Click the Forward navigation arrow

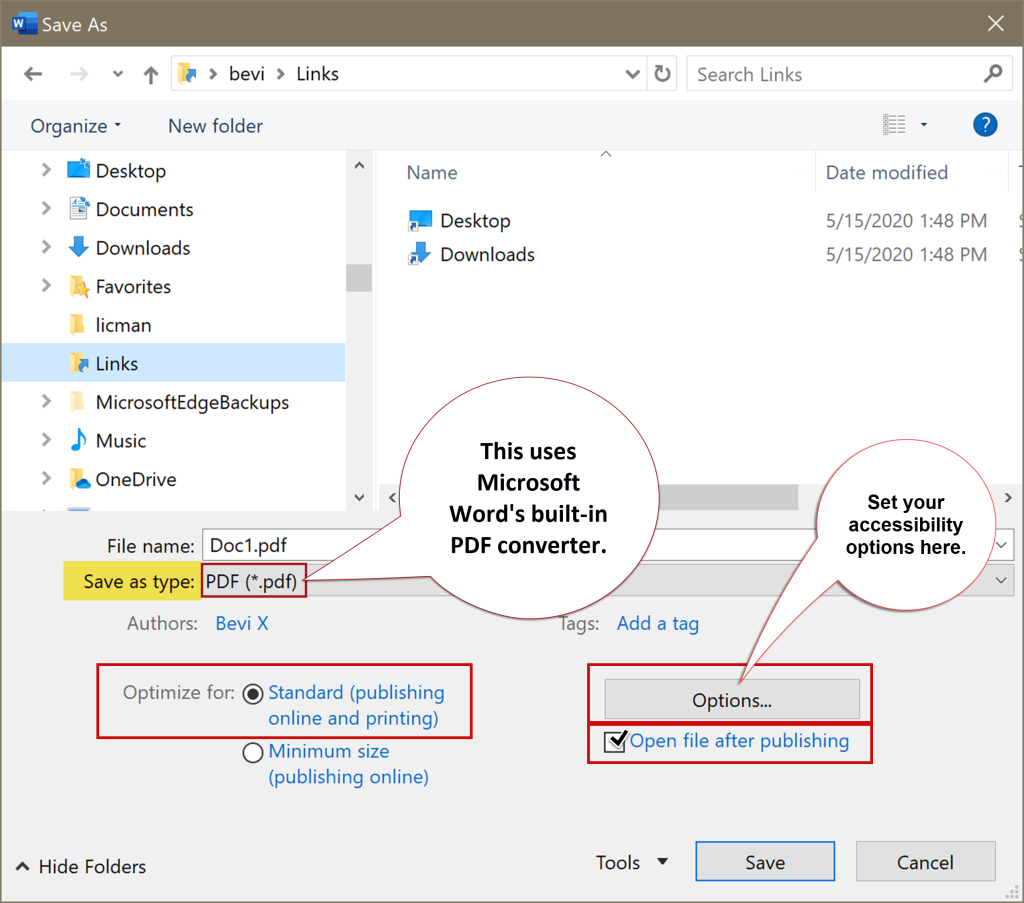tap(79, 74)
